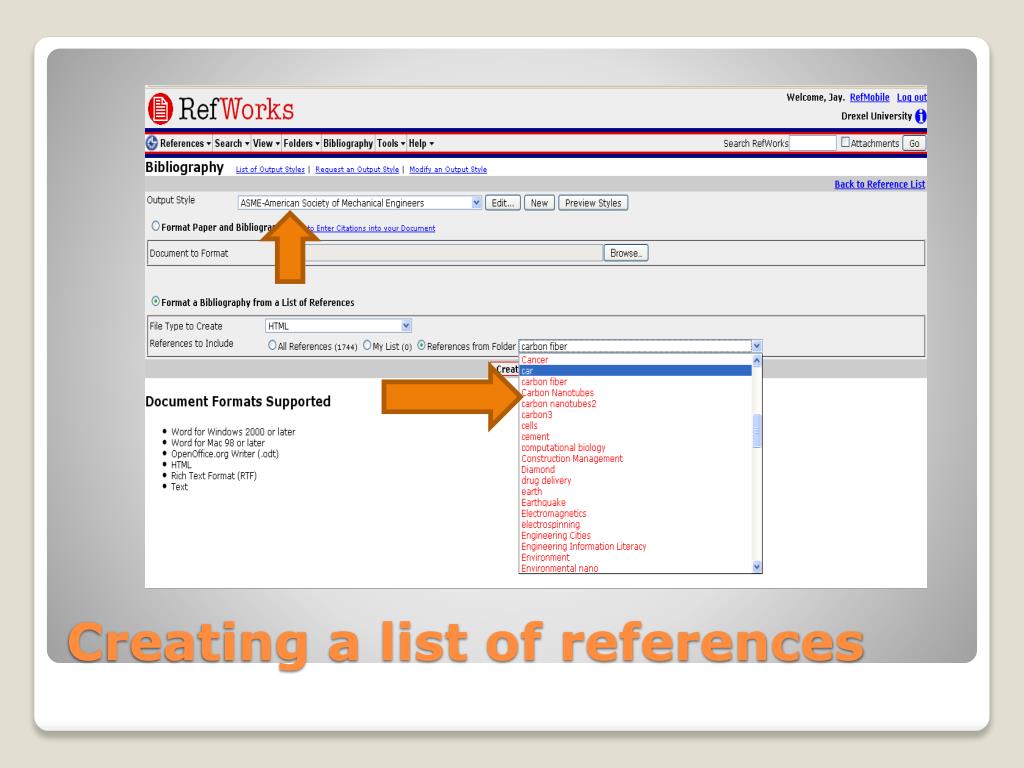
Task: Click the Go search button
Action: [914, 143]
